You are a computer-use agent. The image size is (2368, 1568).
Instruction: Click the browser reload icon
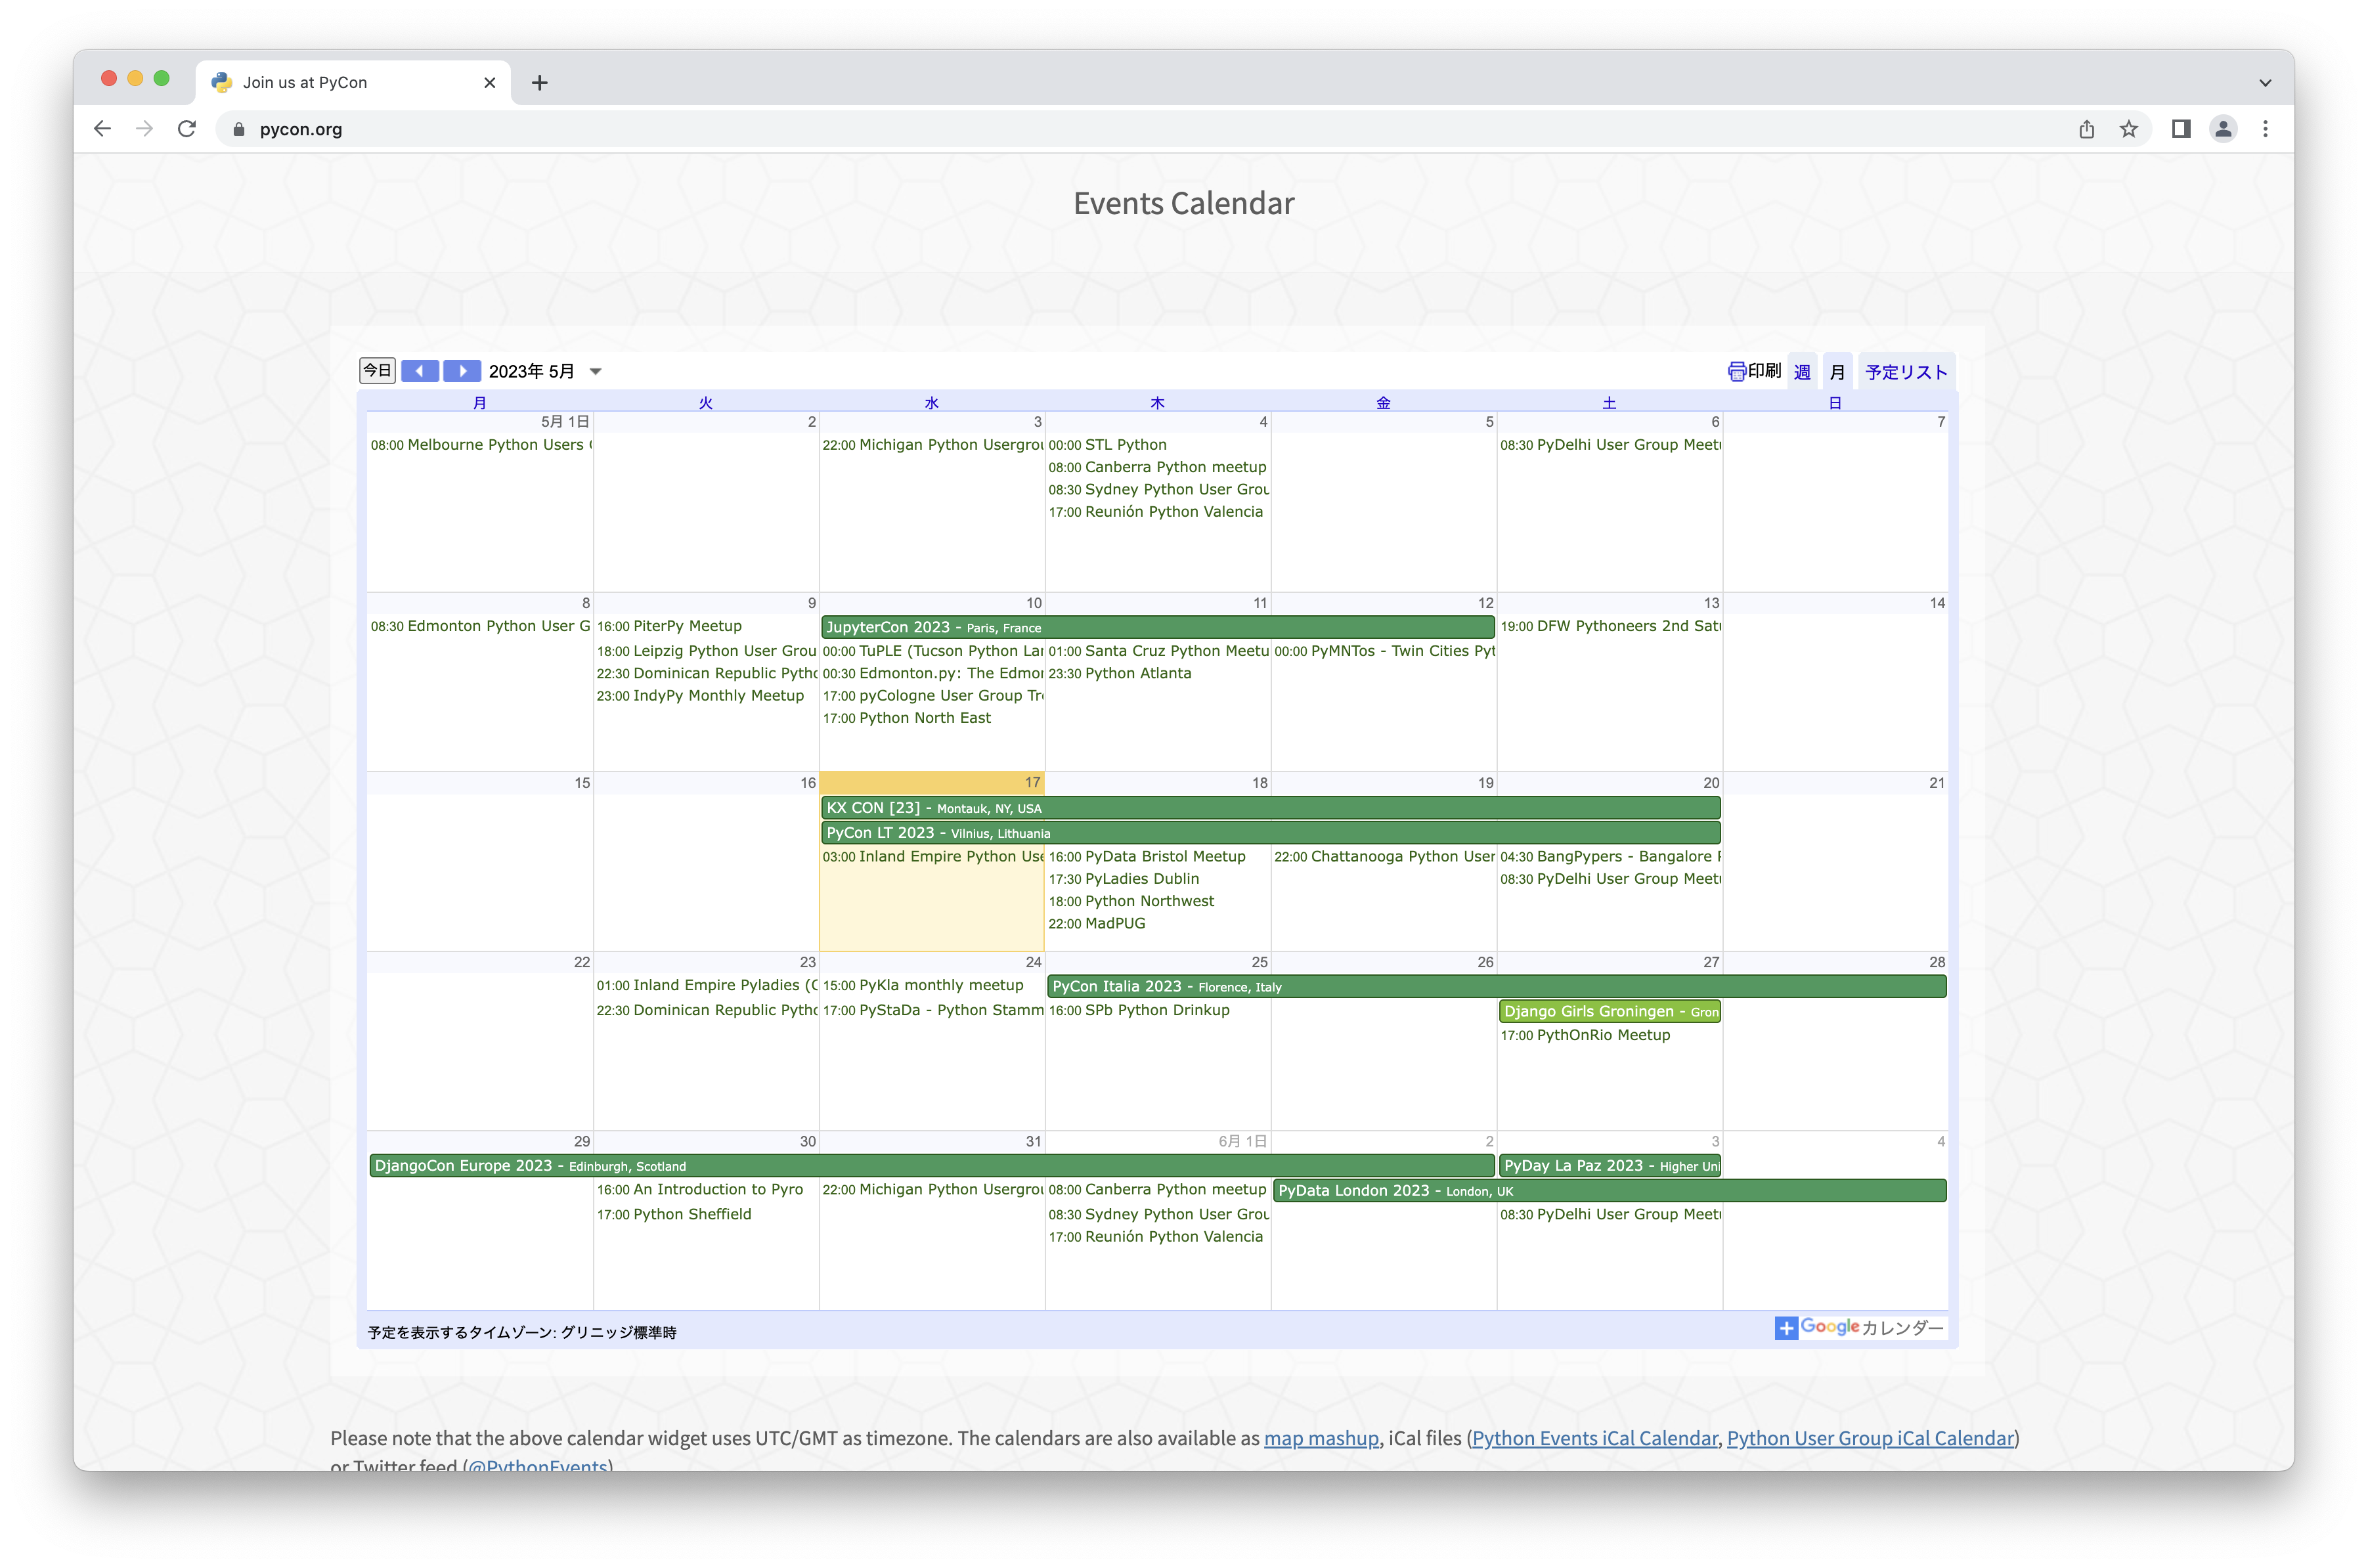(x=187, y=129)
